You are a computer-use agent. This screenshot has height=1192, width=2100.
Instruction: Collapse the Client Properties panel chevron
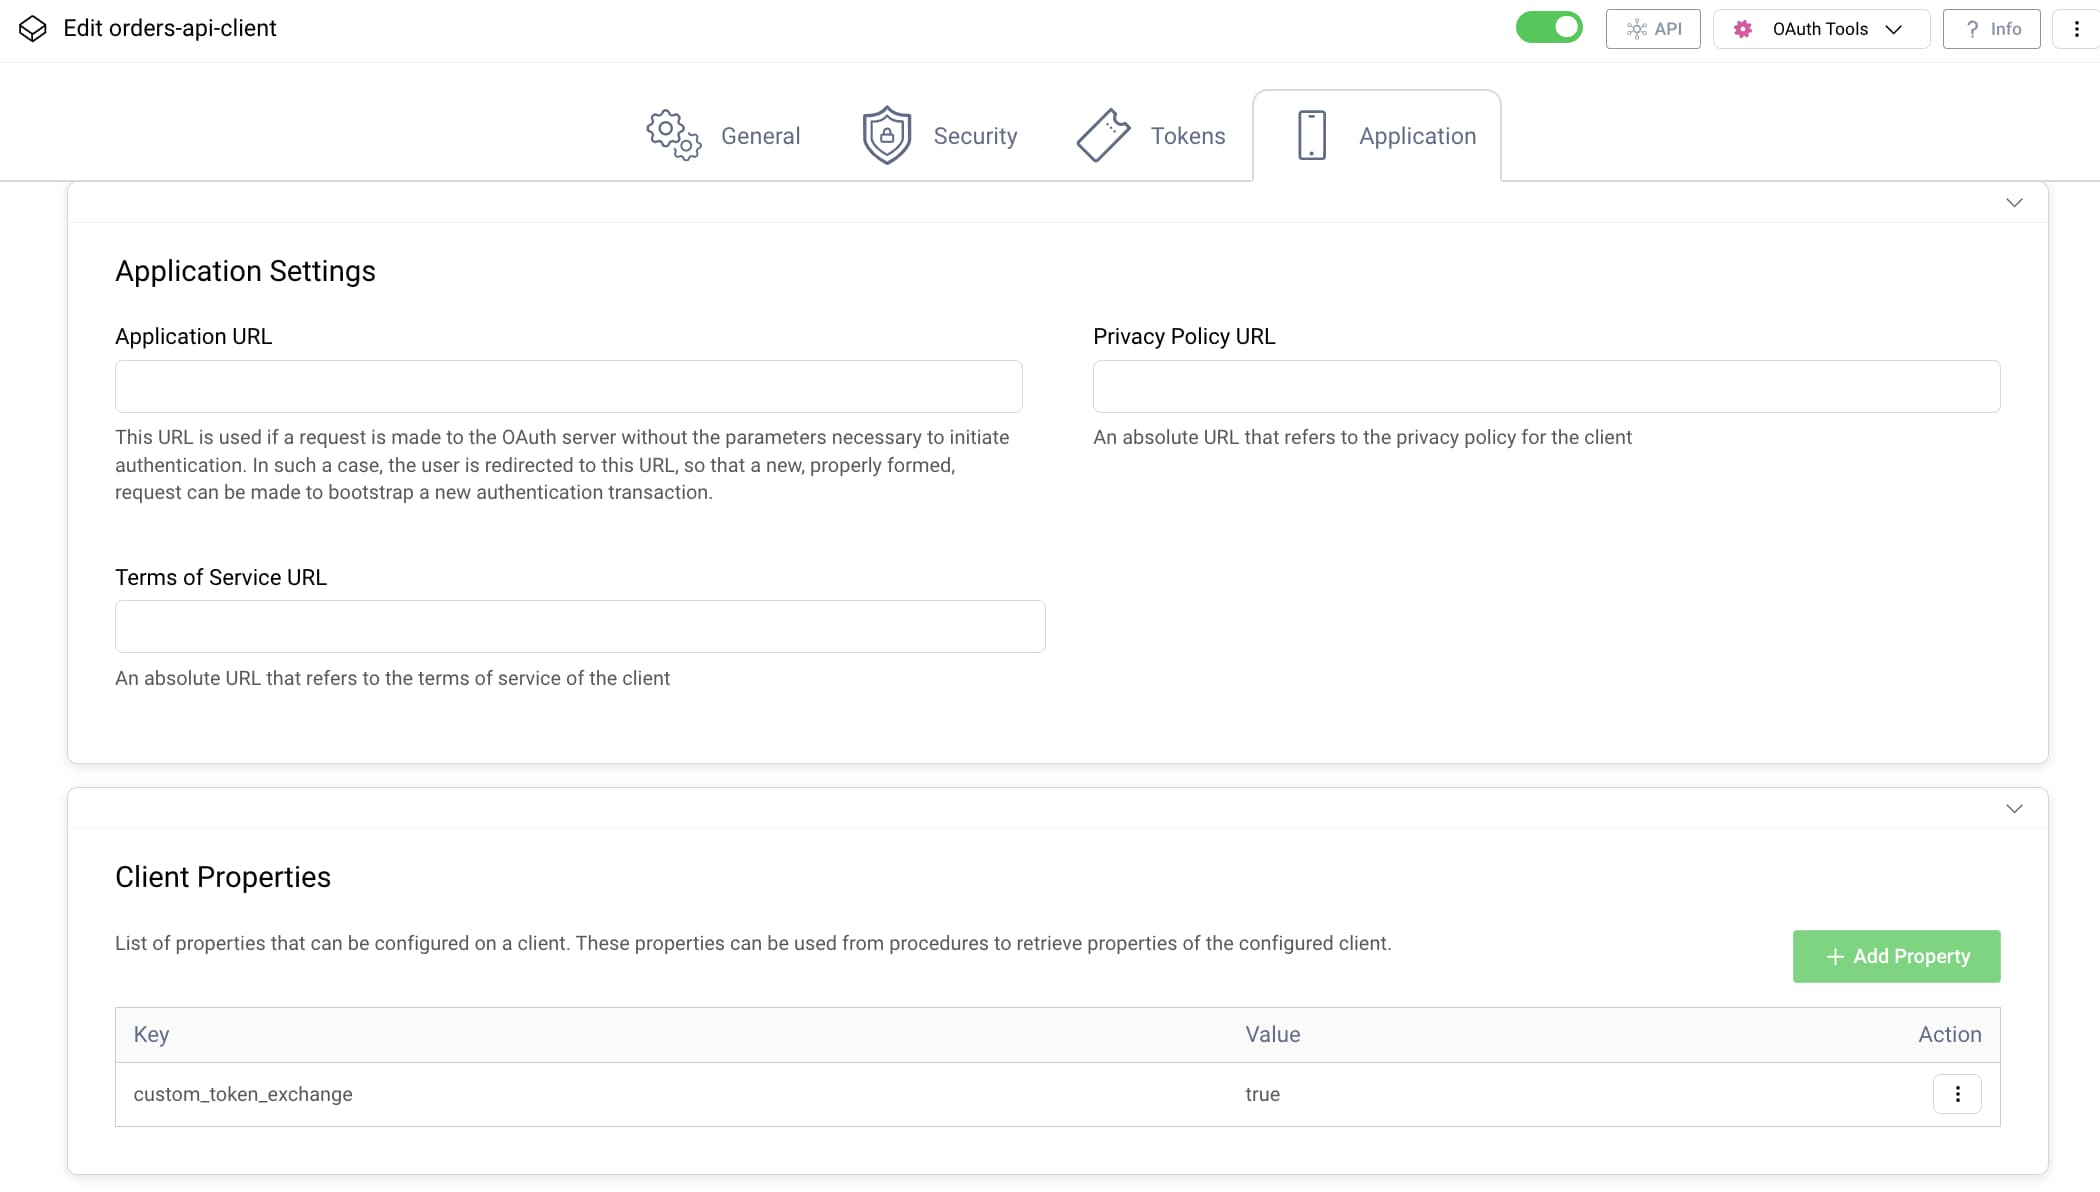[x=2014, y=809]
